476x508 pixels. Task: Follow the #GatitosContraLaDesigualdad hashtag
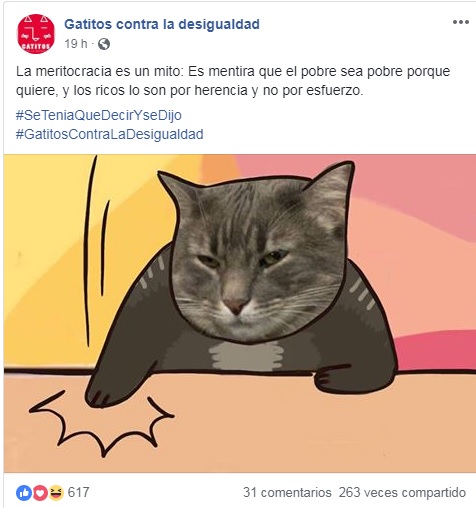(110, 134)
